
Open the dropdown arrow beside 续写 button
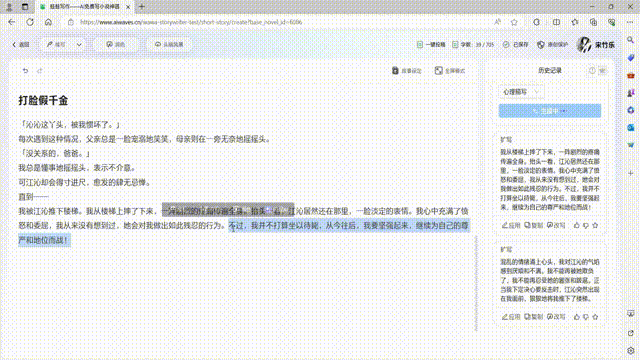[x=79, y=44]
